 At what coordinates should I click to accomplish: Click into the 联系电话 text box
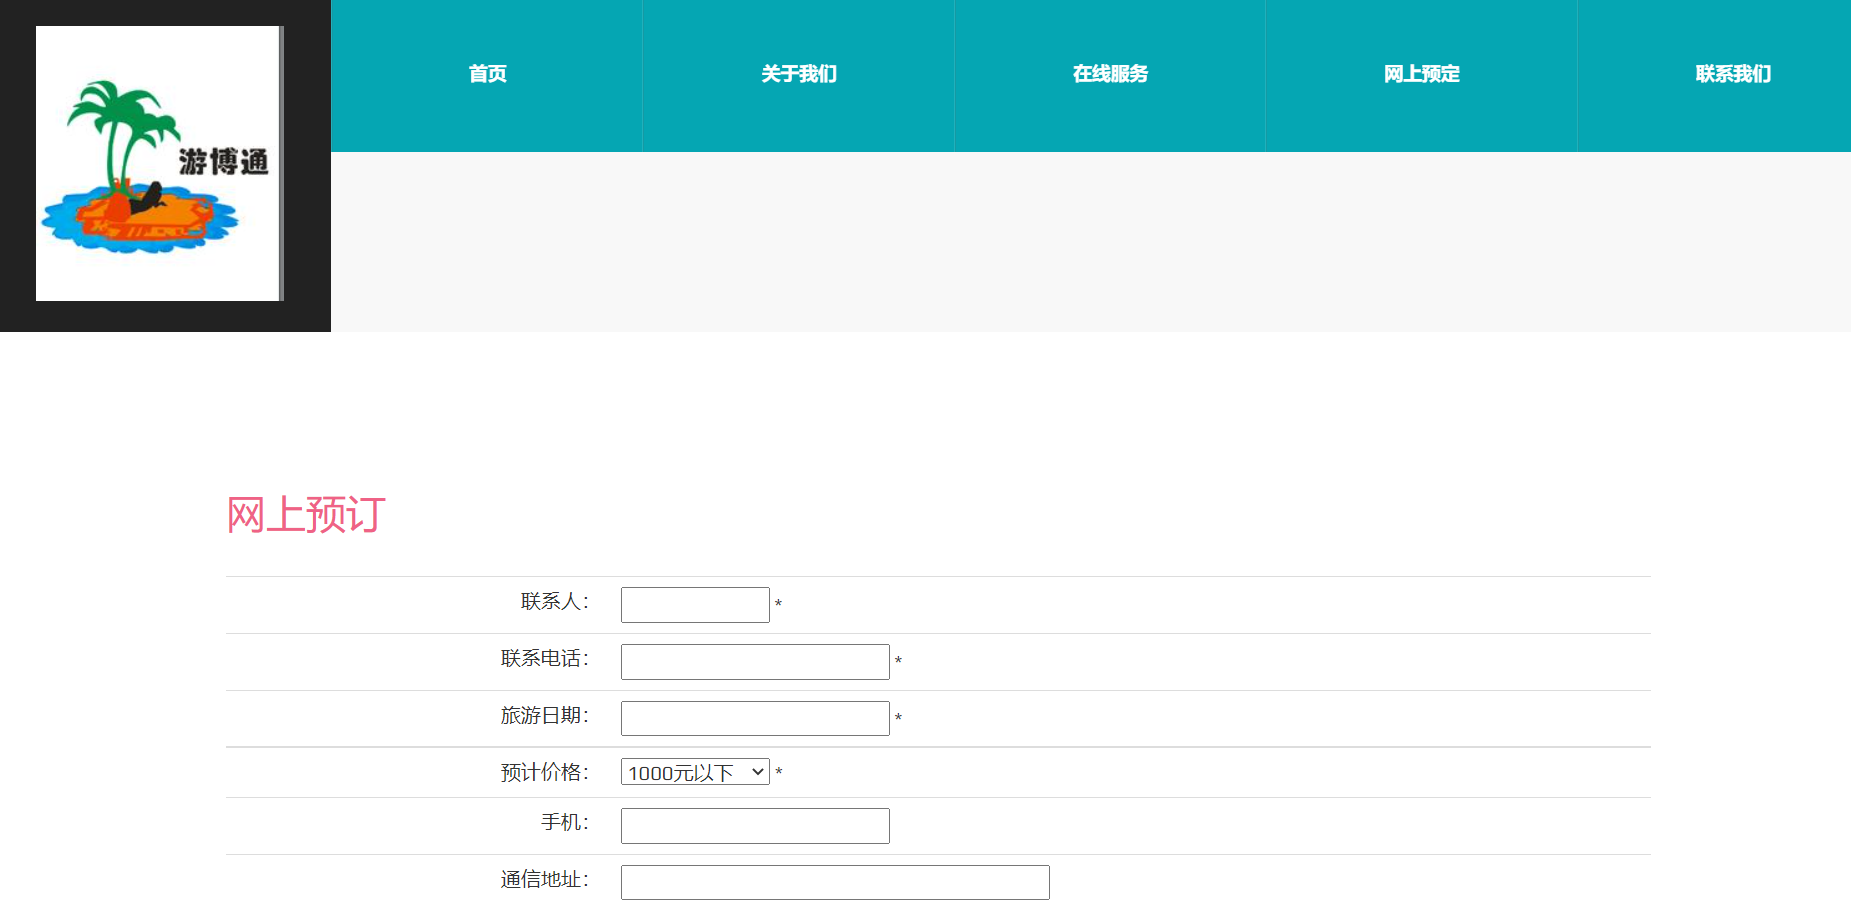[755, 662]
